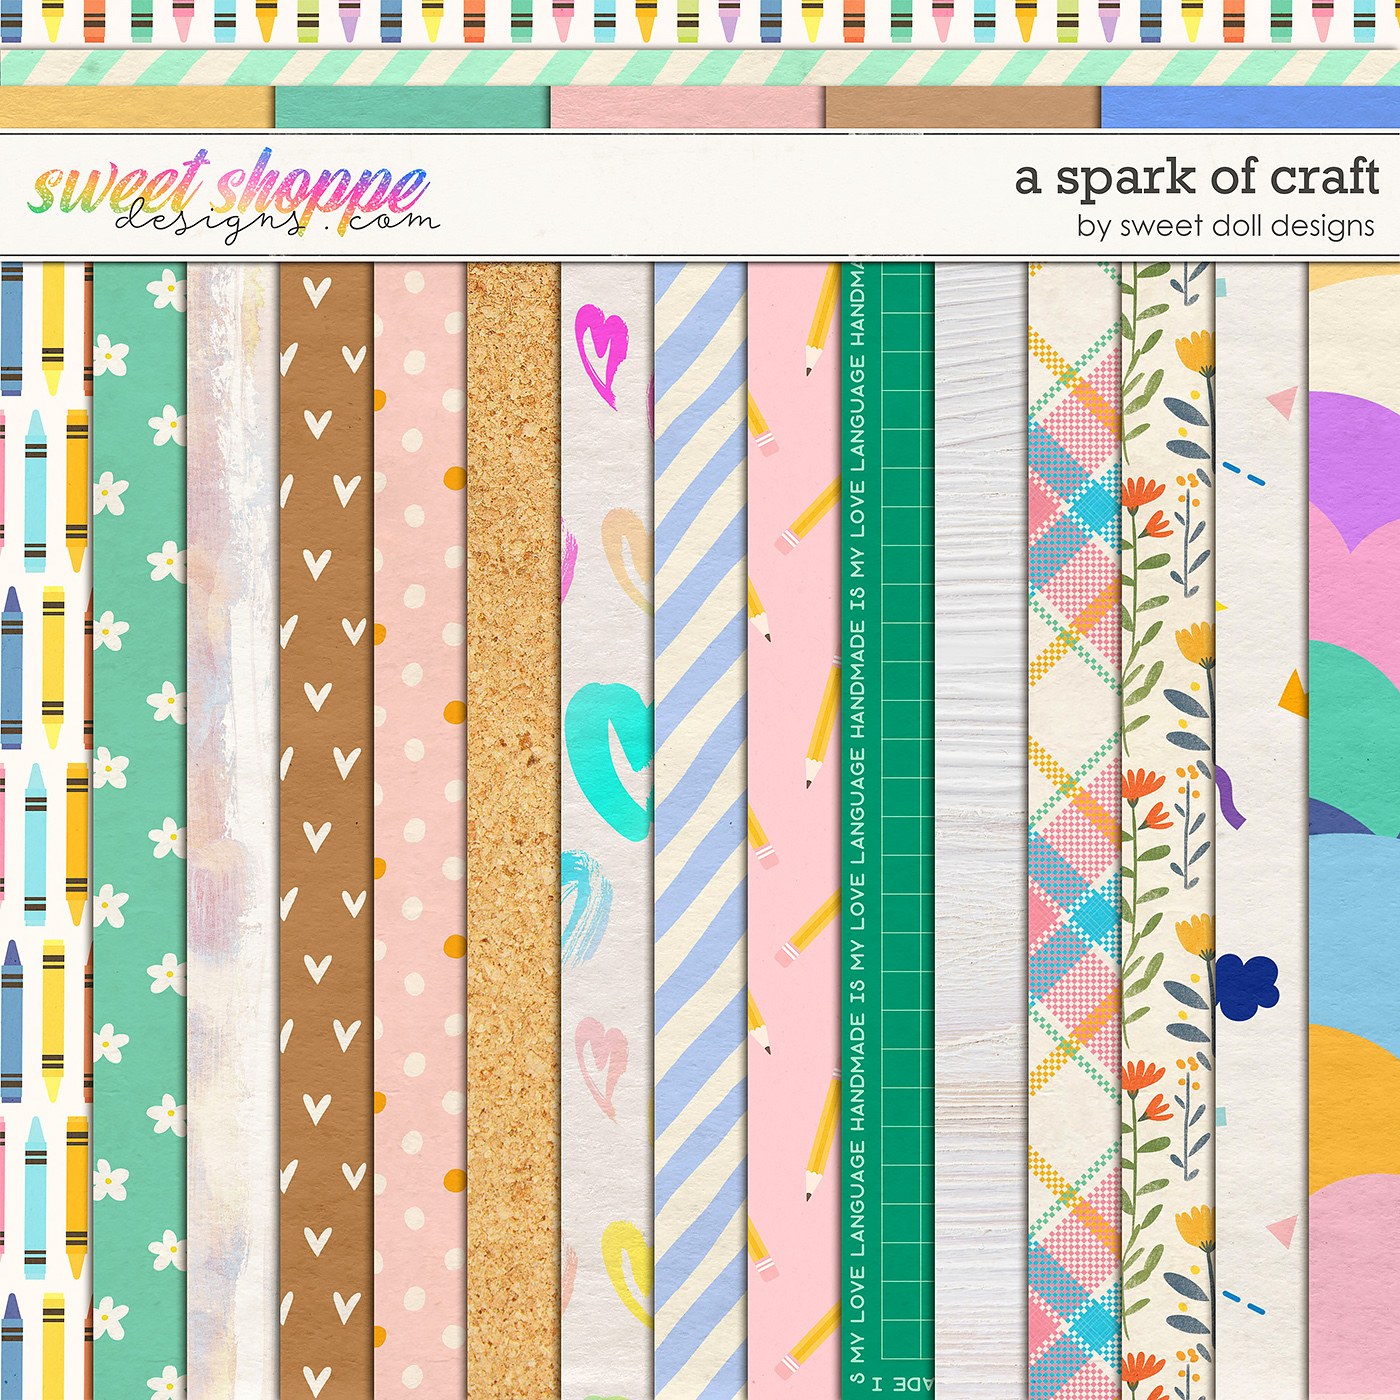Open the green daisy flower paper

point(140,831)
